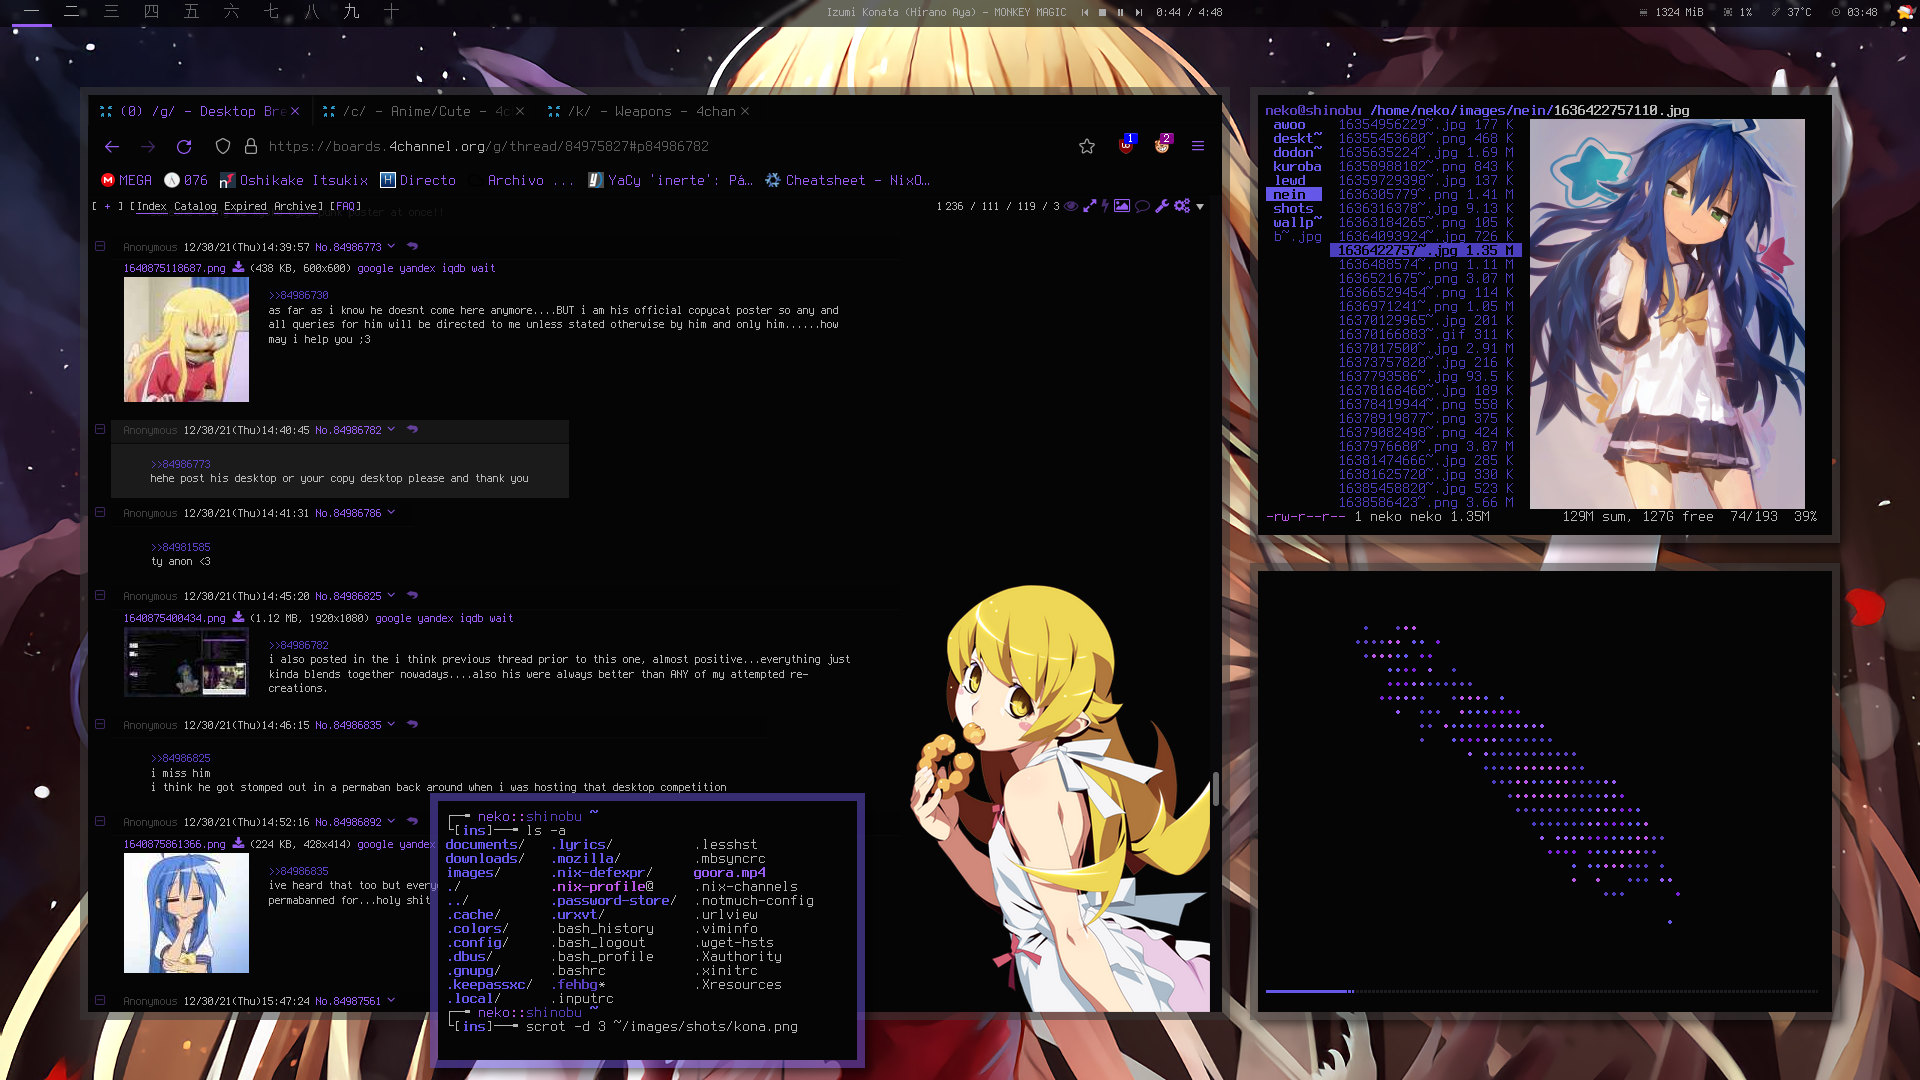Bookmark page with the star icon
Image resolution: width=1920 pixels, height=1080 pixels.
tap(1087, 147)
